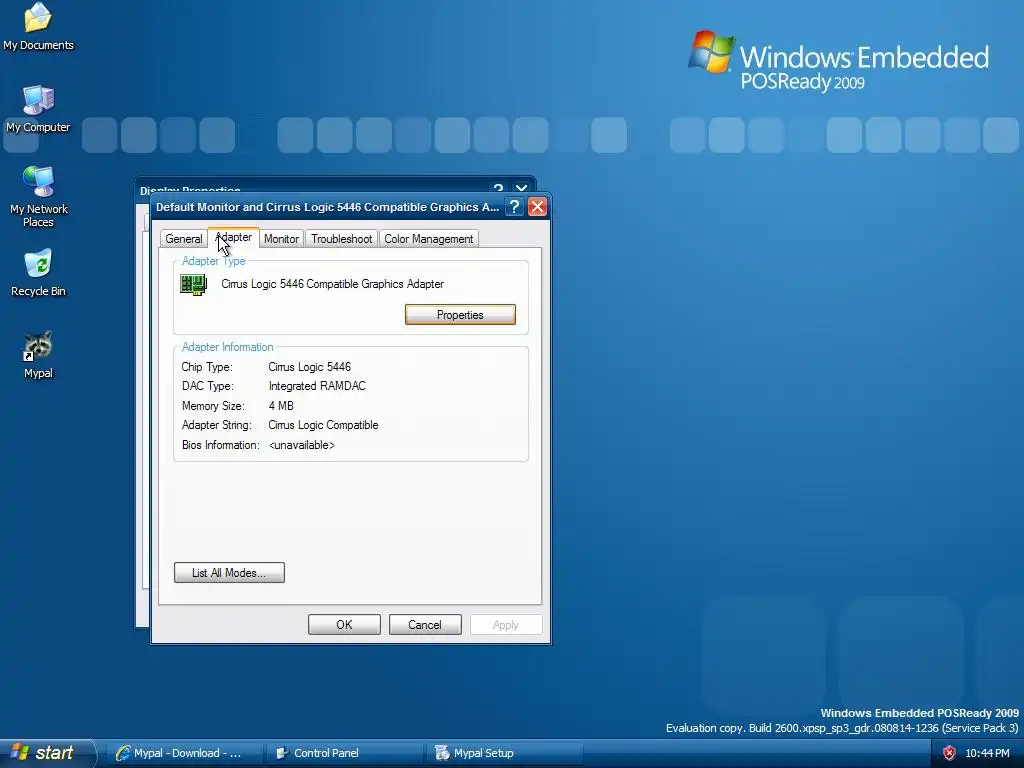
Task: Switch to Mypal Setup taskbar item
Action: (x=505, y=753)
